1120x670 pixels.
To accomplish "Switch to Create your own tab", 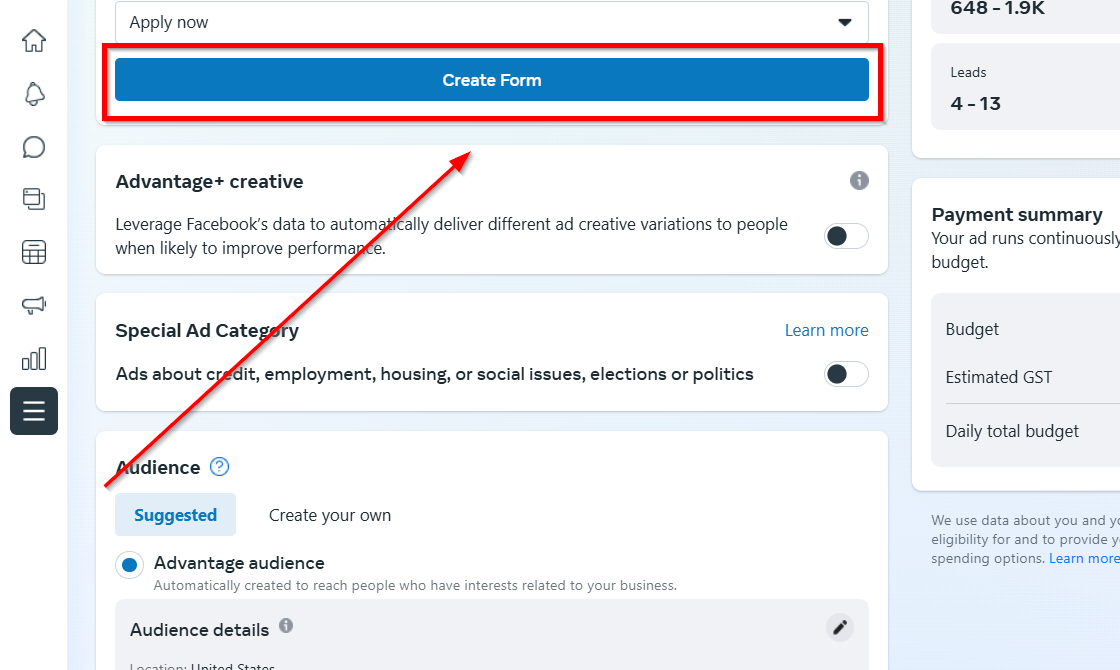I will coord(330,515).
